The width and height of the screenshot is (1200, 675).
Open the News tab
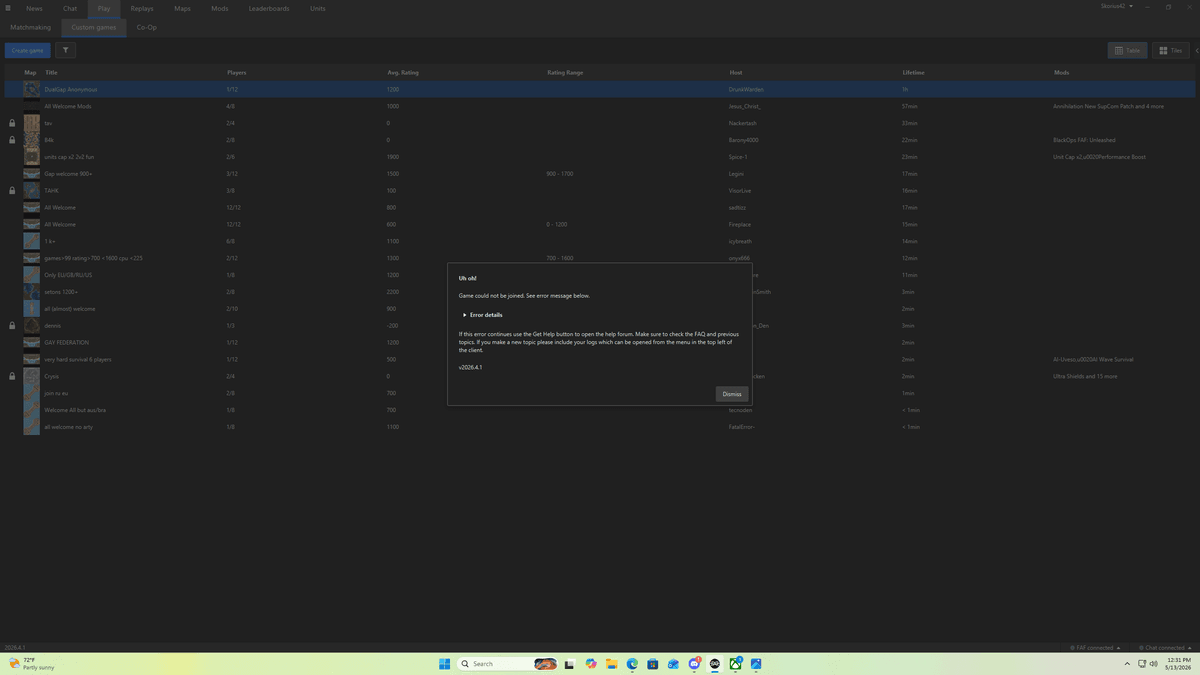[x=34, y=8]
